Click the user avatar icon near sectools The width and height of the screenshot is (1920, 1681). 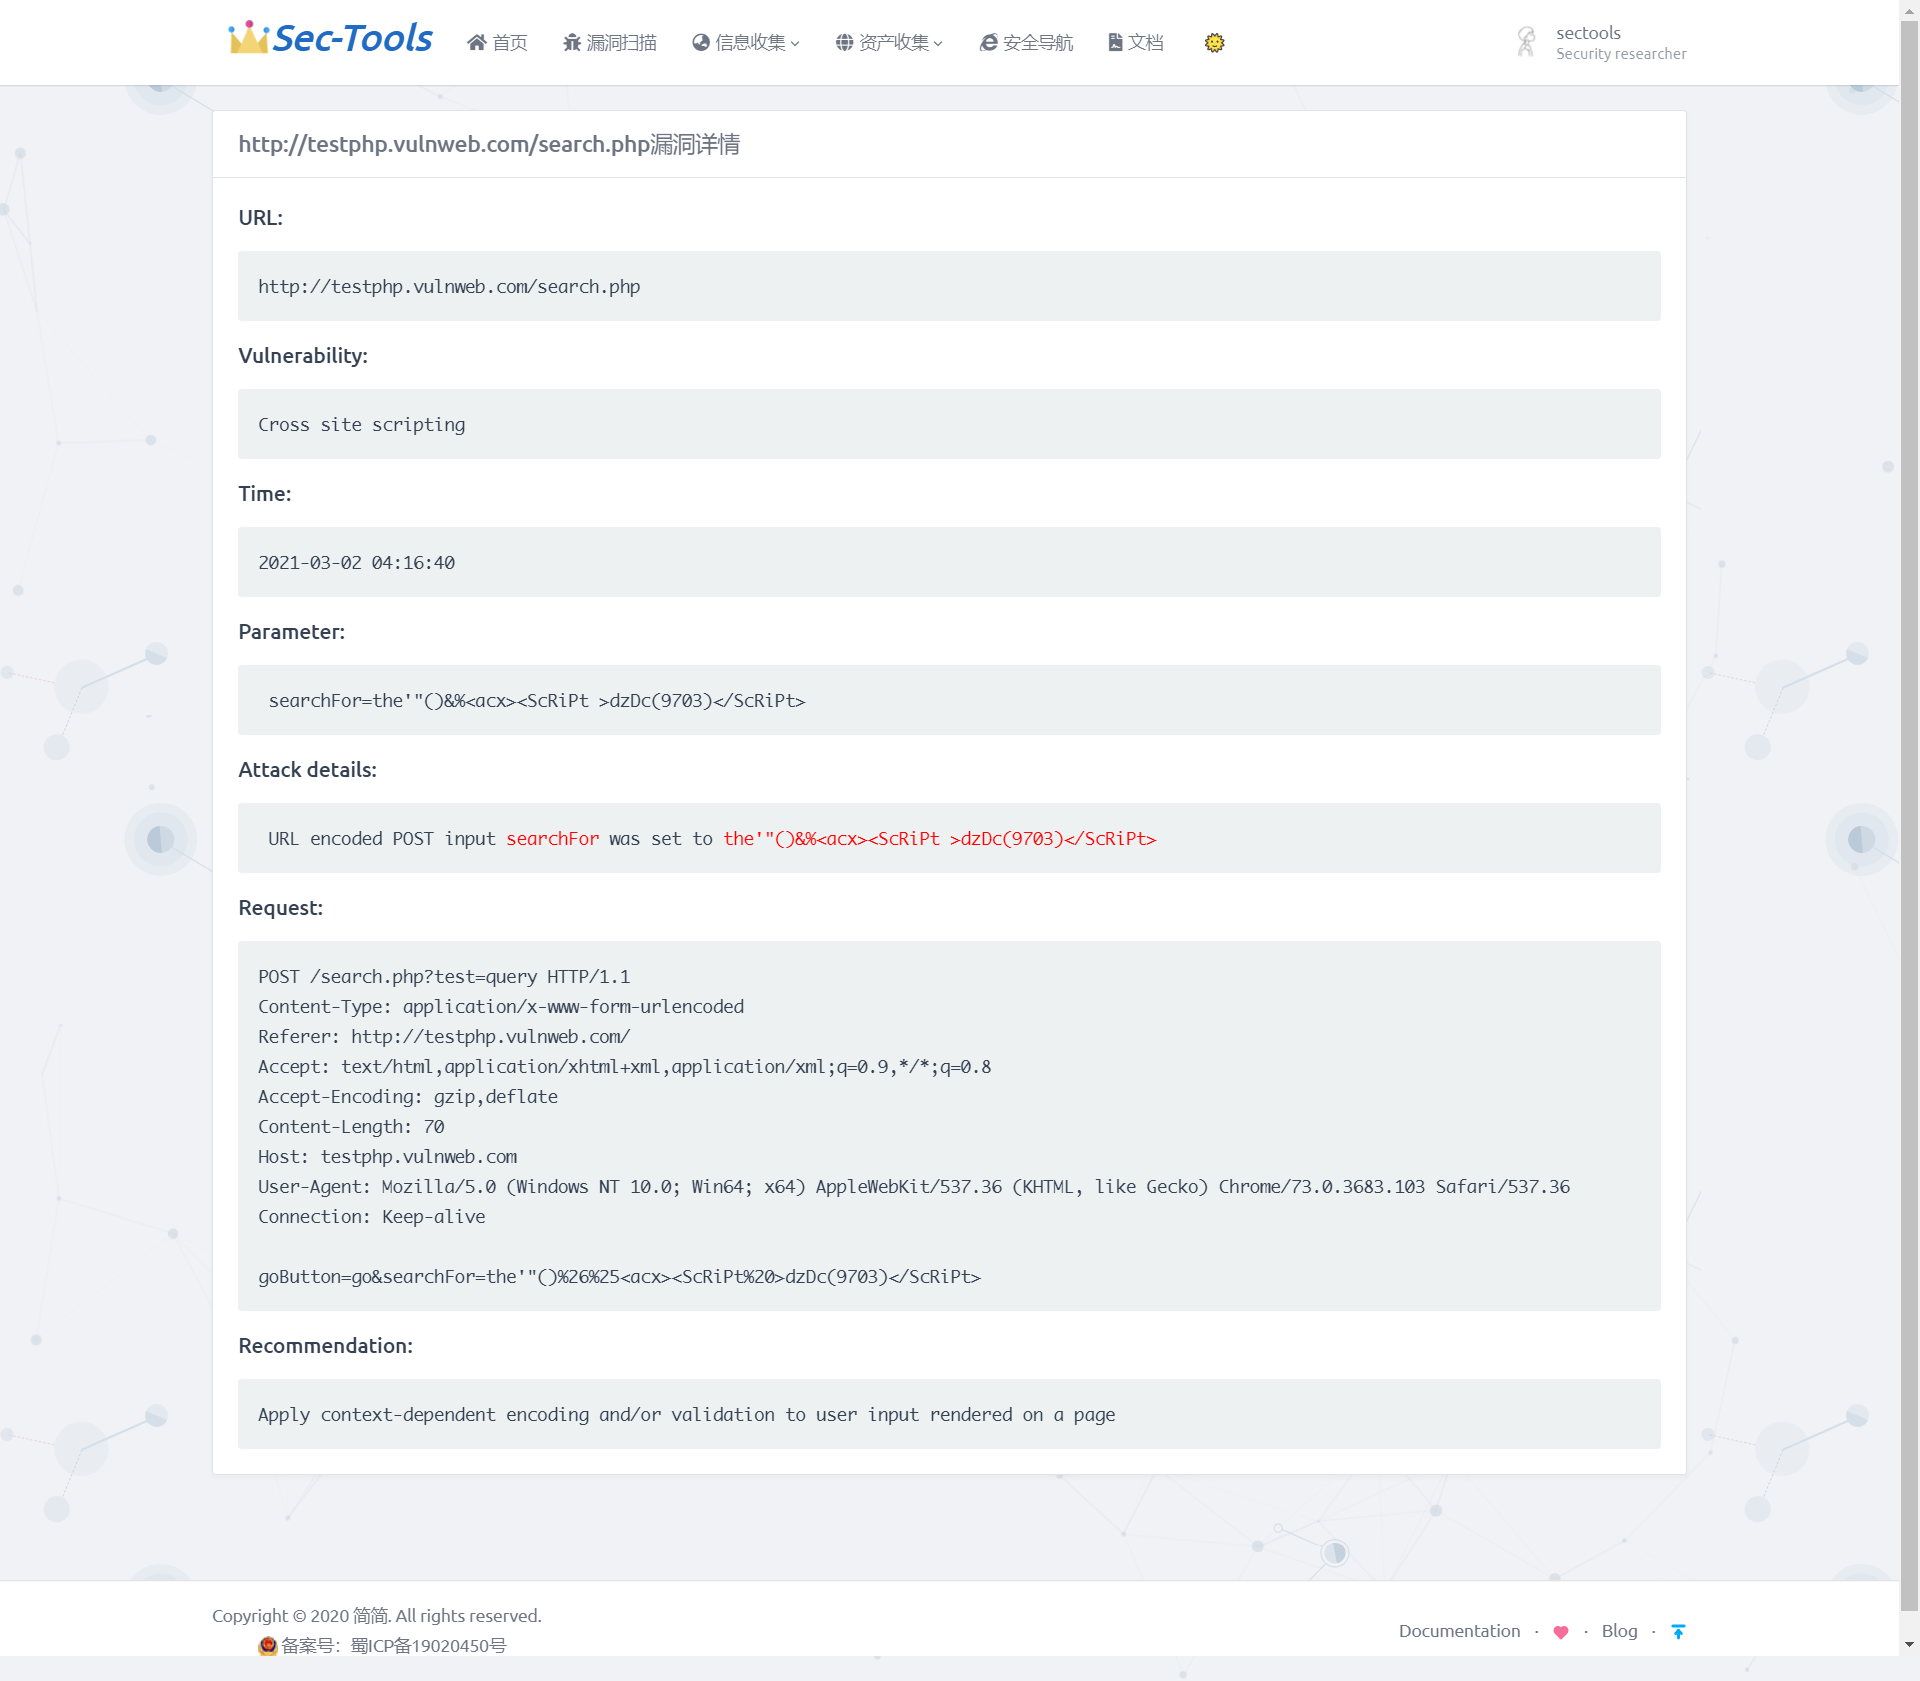coord(1526,41)
